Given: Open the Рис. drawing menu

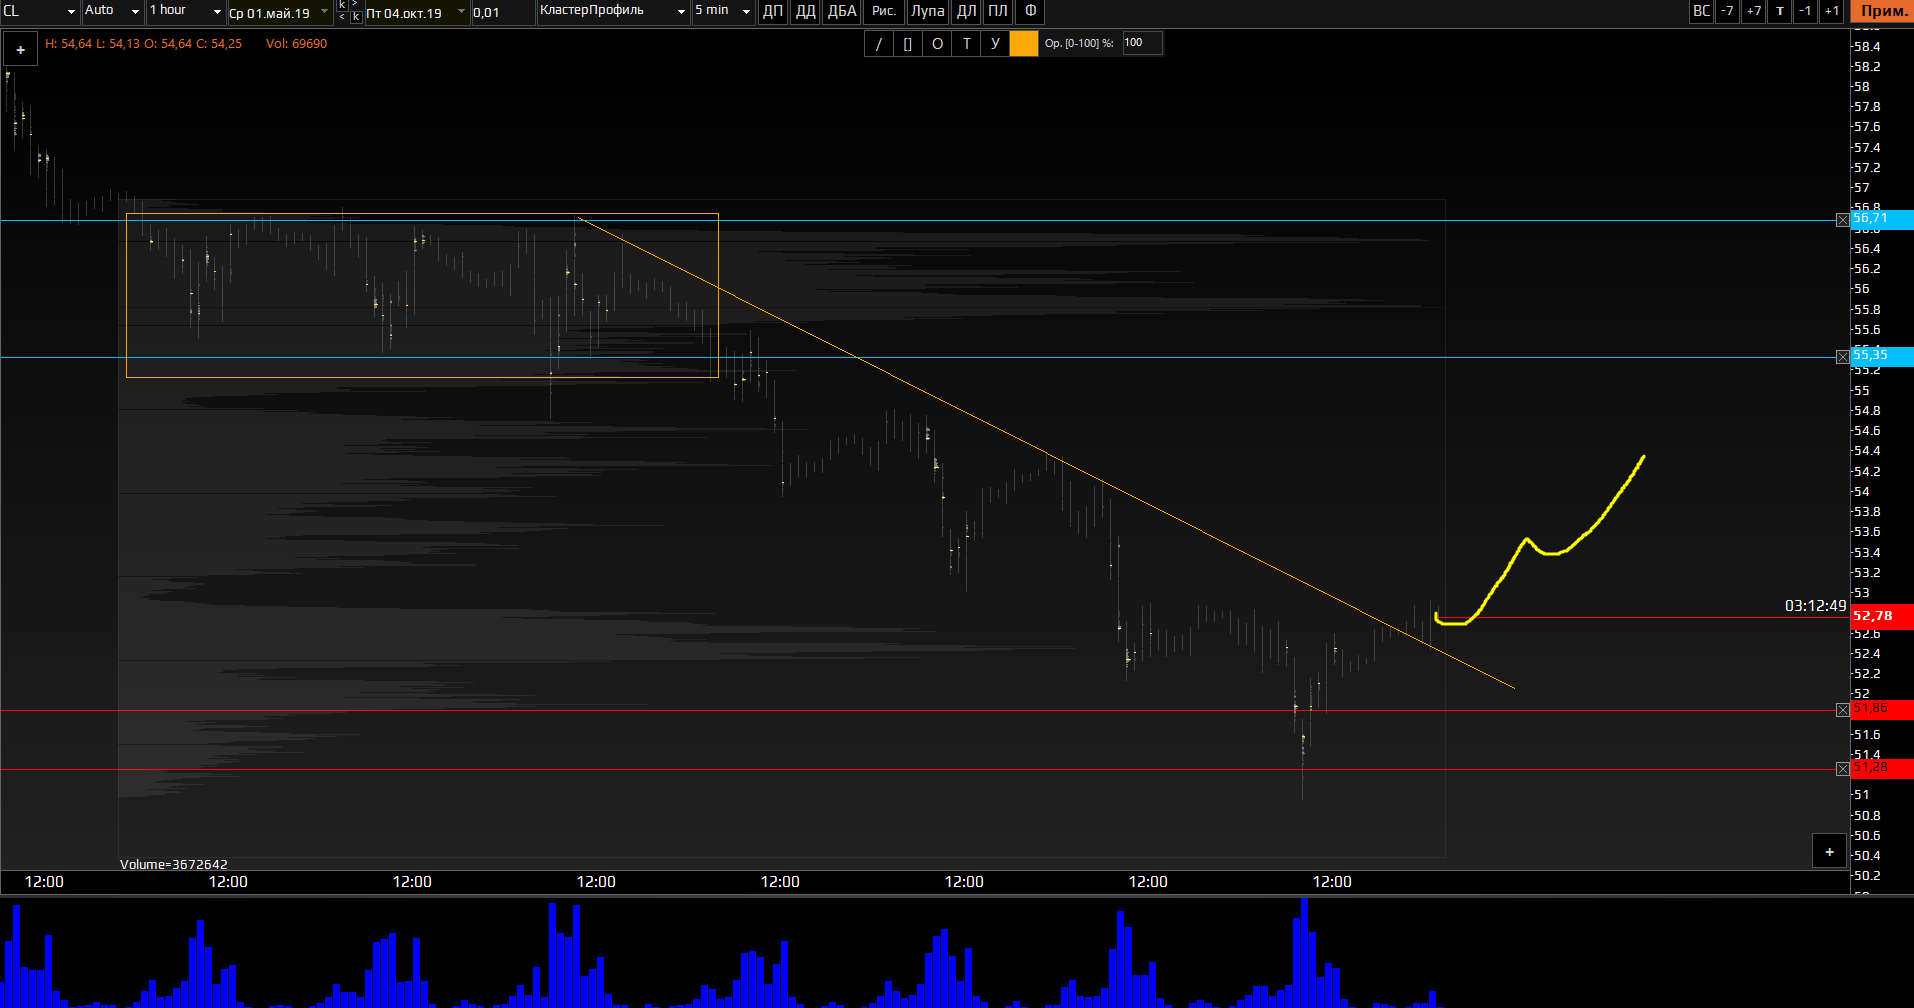Looking at the screenshot, I should tap(884, 12).
